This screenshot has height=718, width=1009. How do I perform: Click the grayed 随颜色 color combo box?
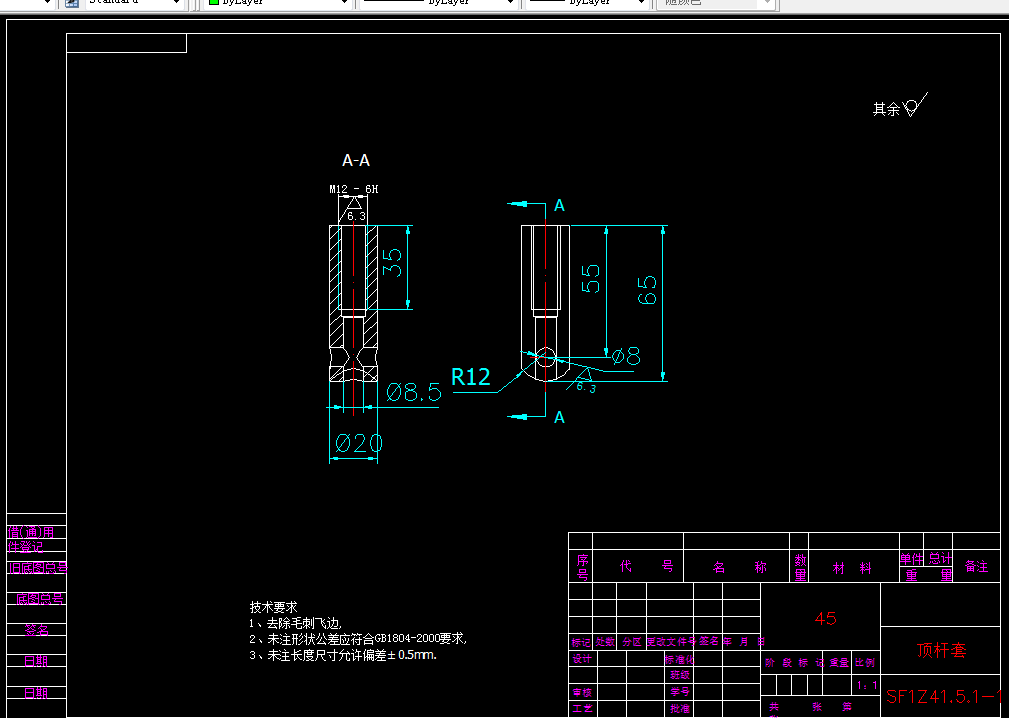point(714,5)
